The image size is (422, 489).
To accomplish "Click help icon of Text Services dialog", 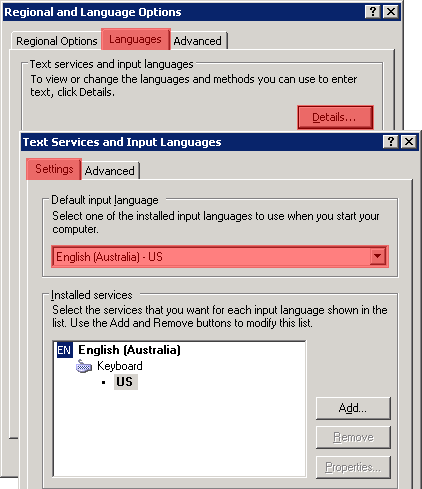I will pos(391,142).
